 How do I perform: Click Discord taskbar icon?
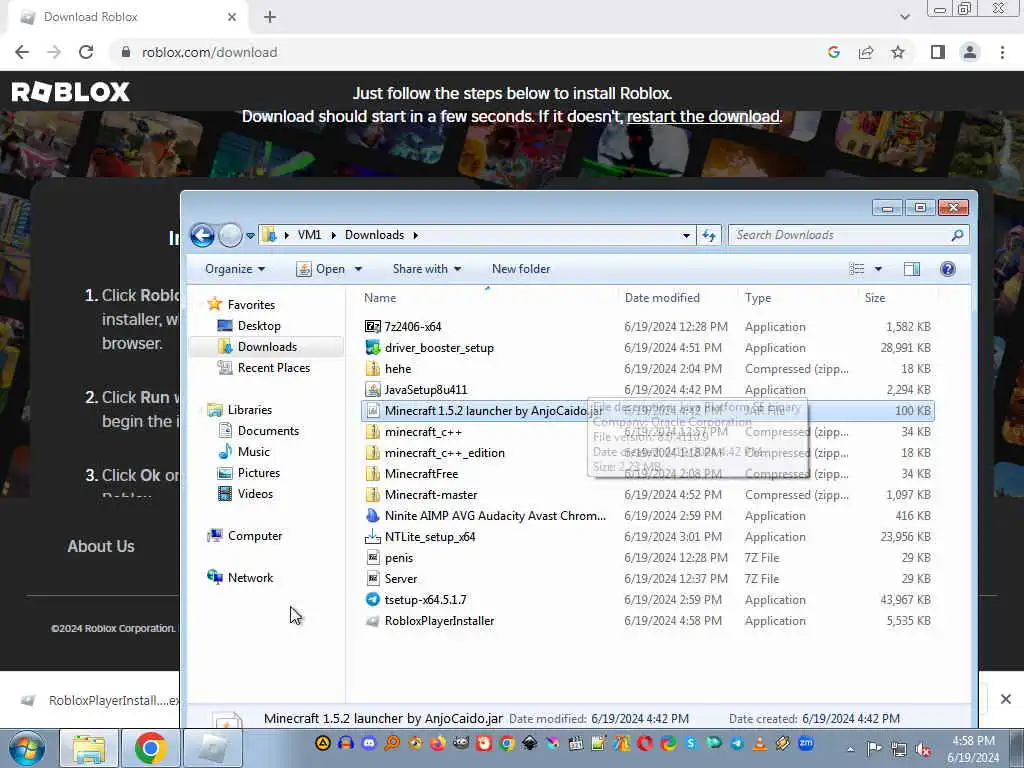point(369,743)
